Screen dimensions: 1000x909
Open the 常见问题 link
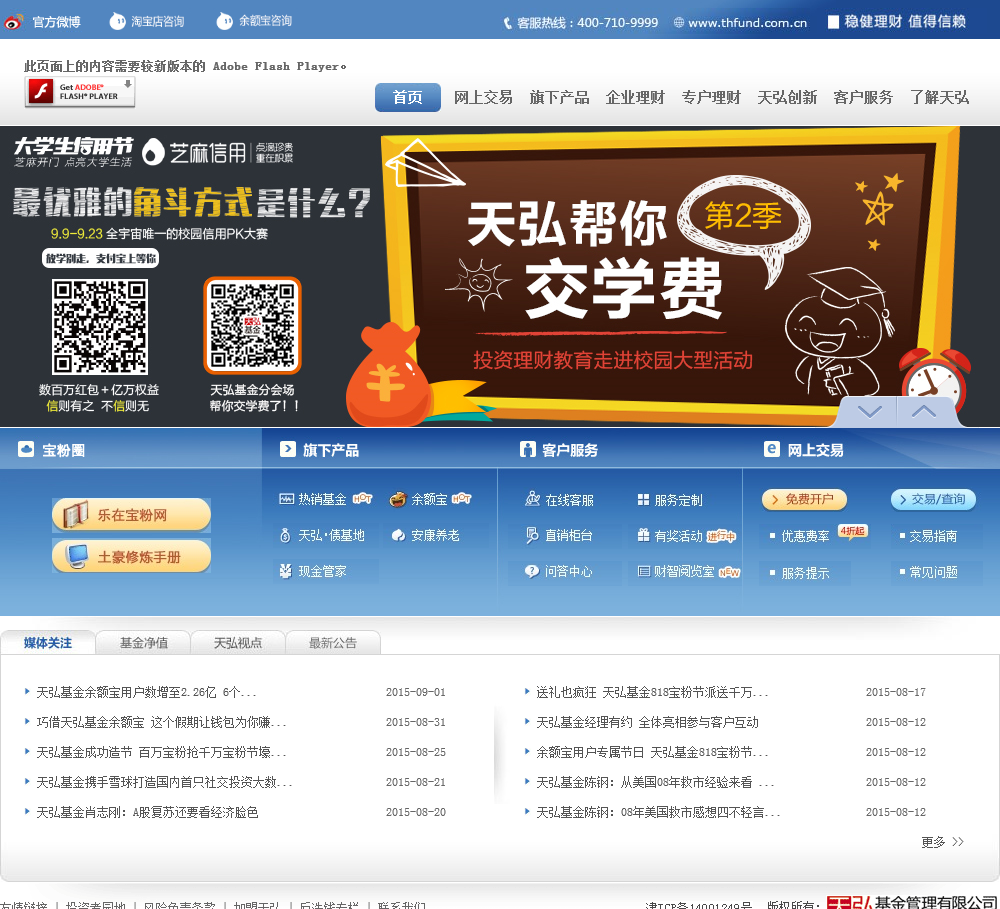(x=933, y=572)
